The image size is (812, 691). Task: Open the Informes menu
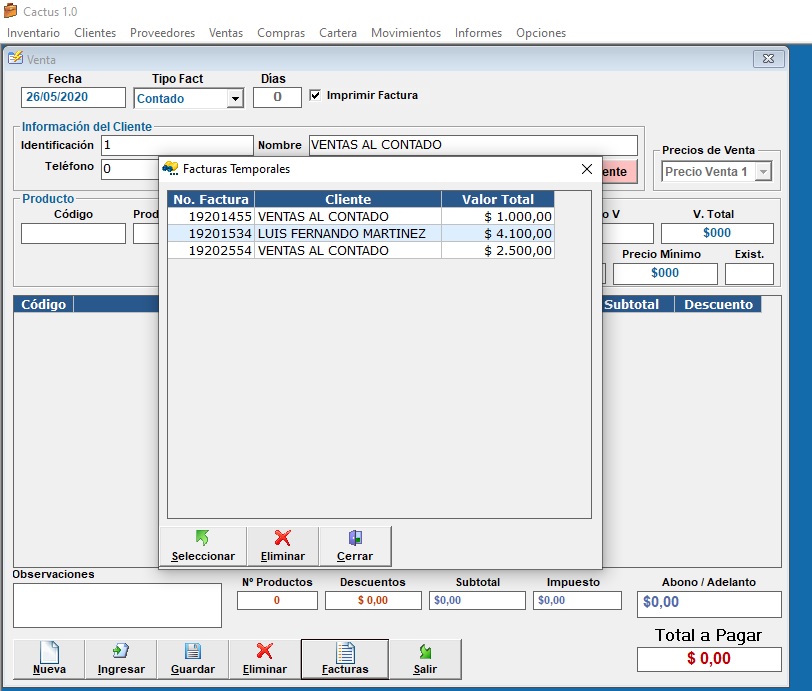tap(478, 33)
